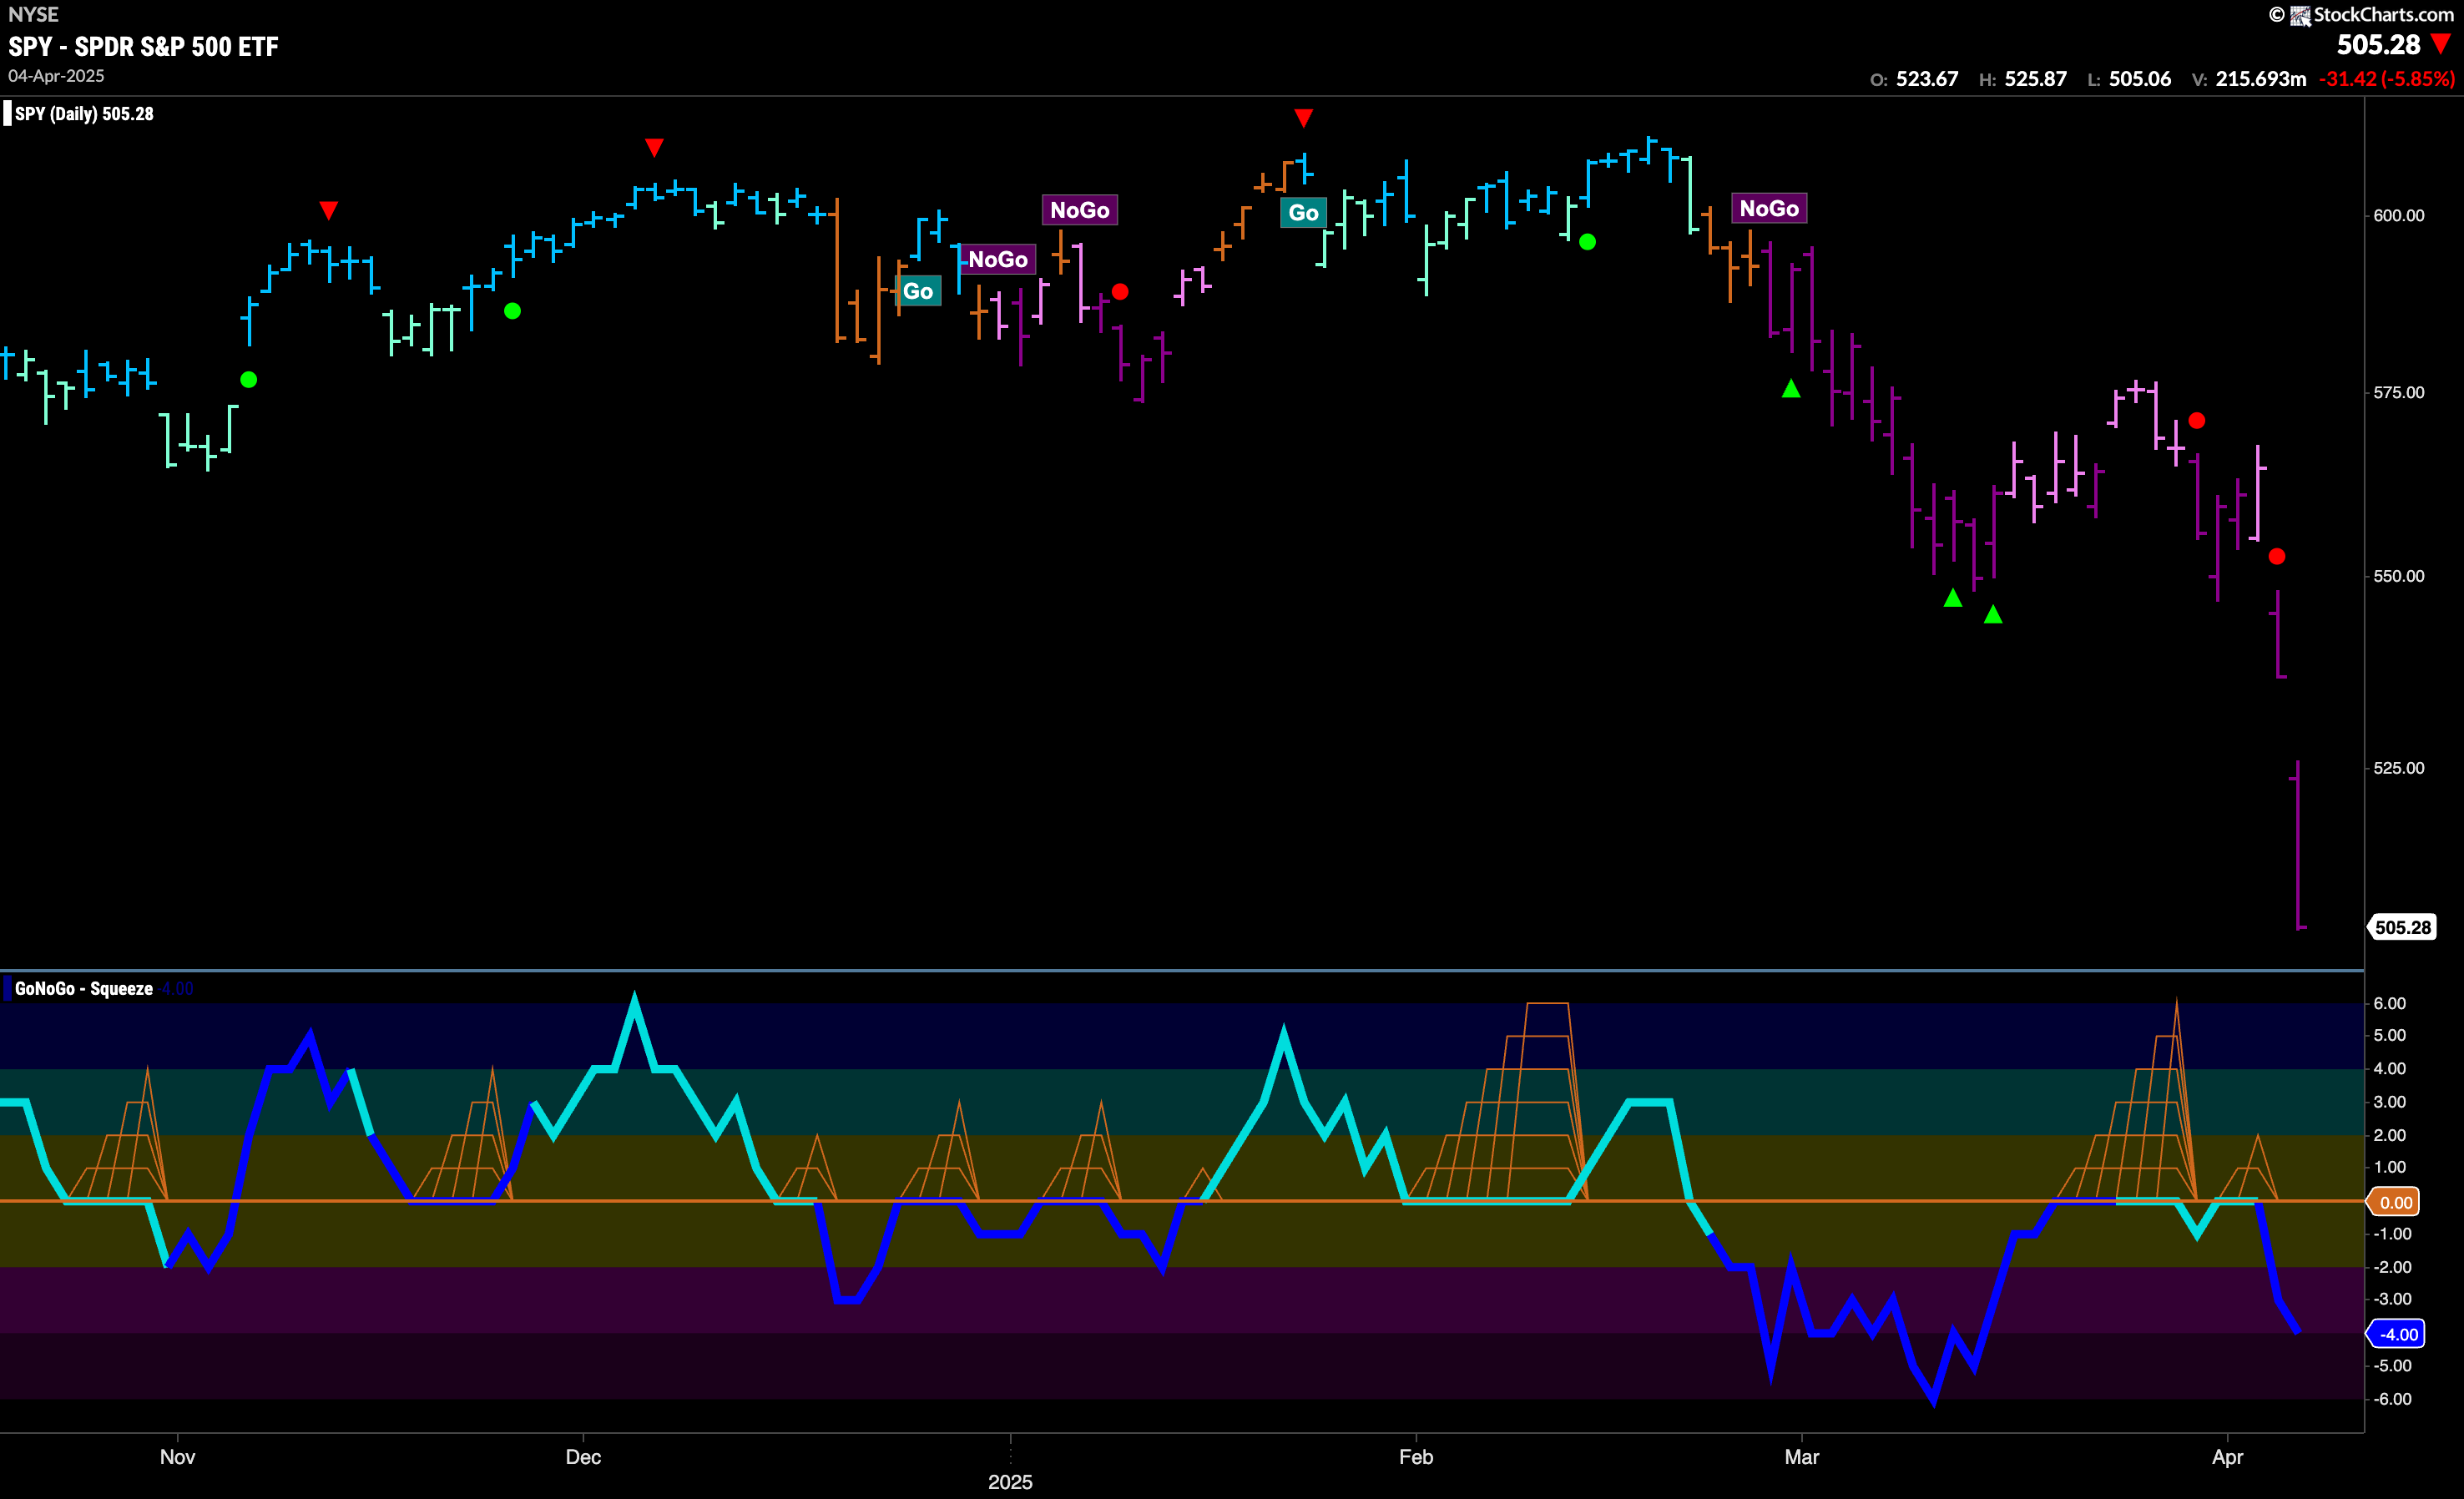
Task: Click the 04-Apr-2025 date label
Action: 56,76
